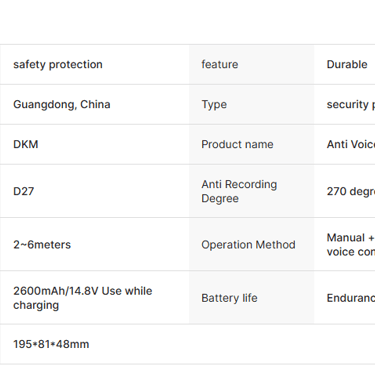Image resolution: width=375 pixels, height=366 pixels.
Task: Click the '195*81*48mm' dimension value
Action: pos(51,344)
